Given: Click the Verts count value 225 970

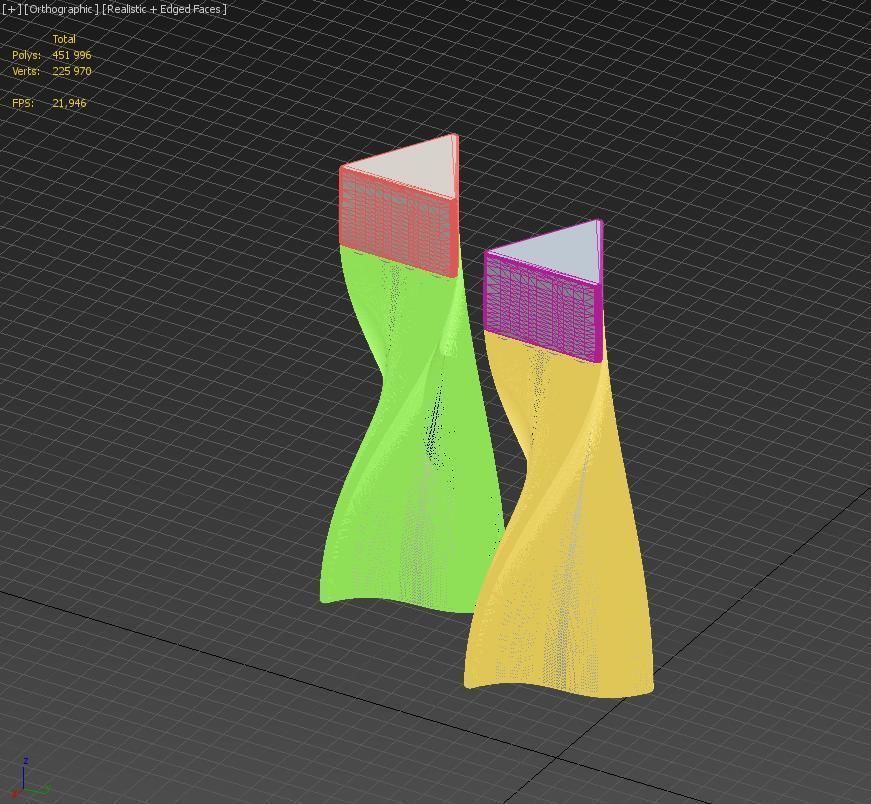Looking at the screenshot, I should pos(72,71).
